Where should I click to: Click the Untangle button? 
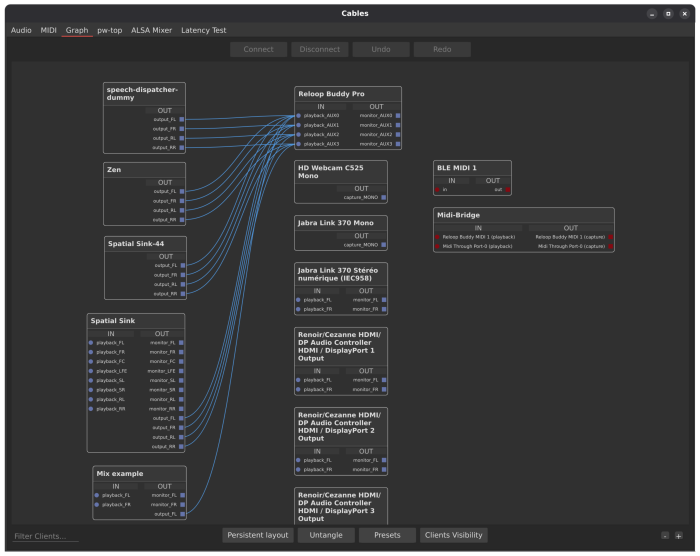[x=326, y=535]
